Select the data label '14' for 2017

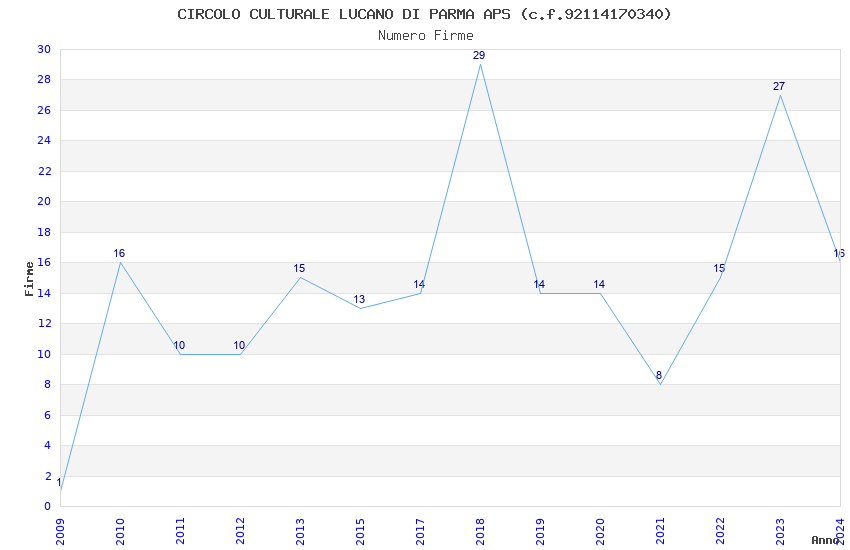419,284
